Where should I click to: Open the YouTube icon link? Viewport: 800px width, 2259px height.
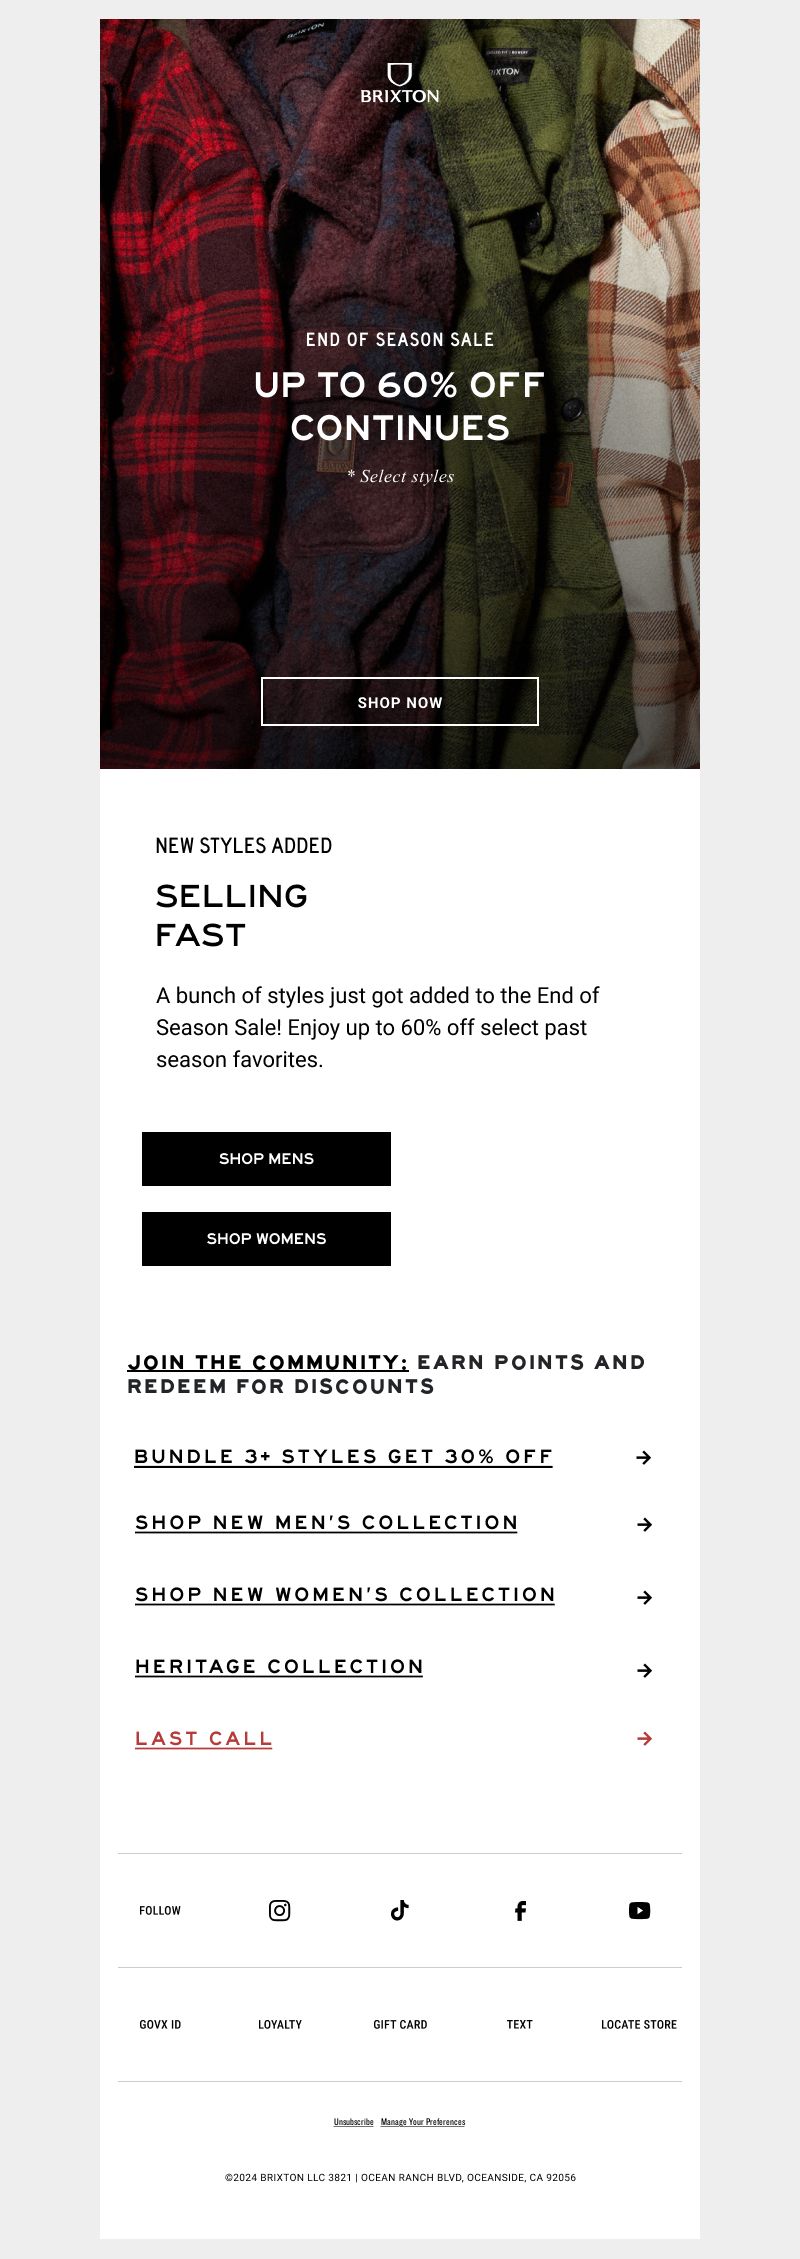point(639,1910)
